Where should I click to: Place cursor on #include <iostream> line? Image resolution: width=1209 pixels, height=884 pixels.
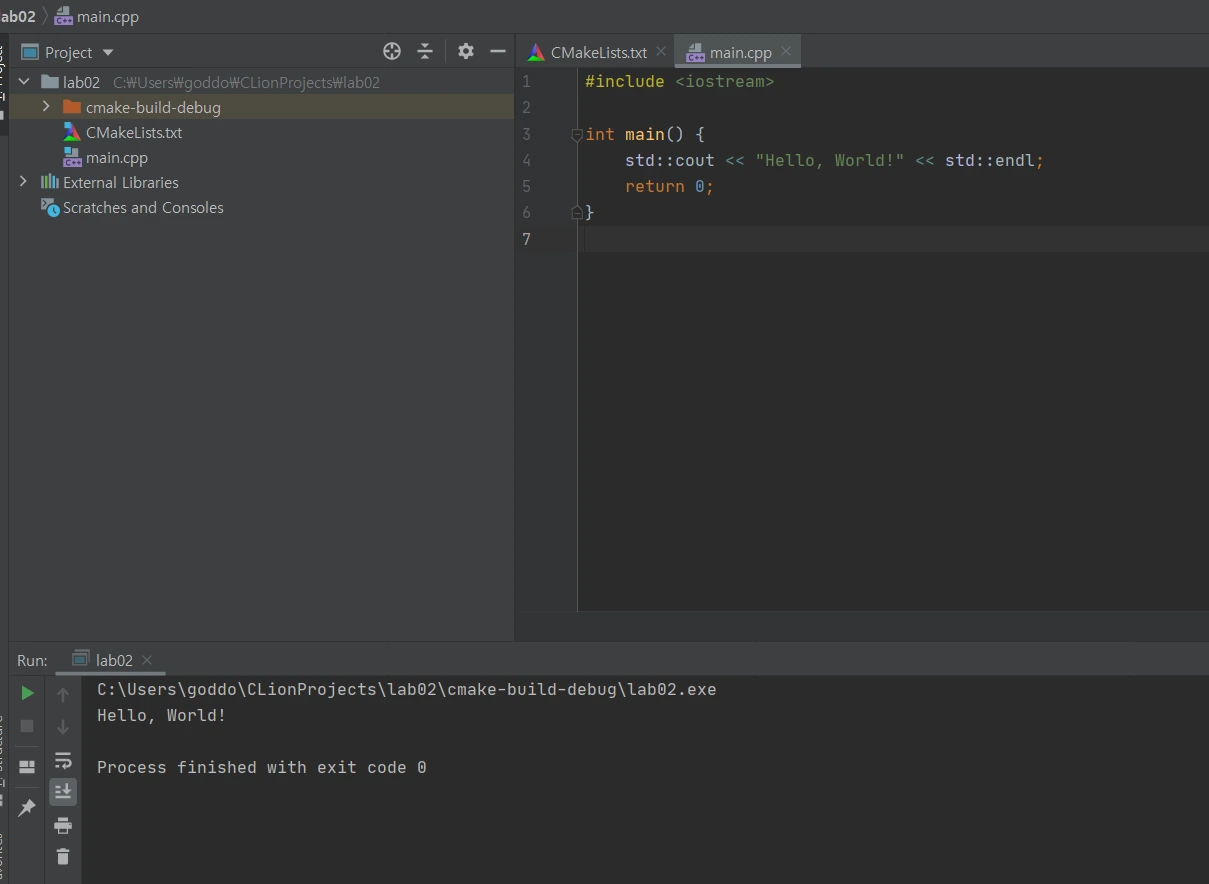680,82
